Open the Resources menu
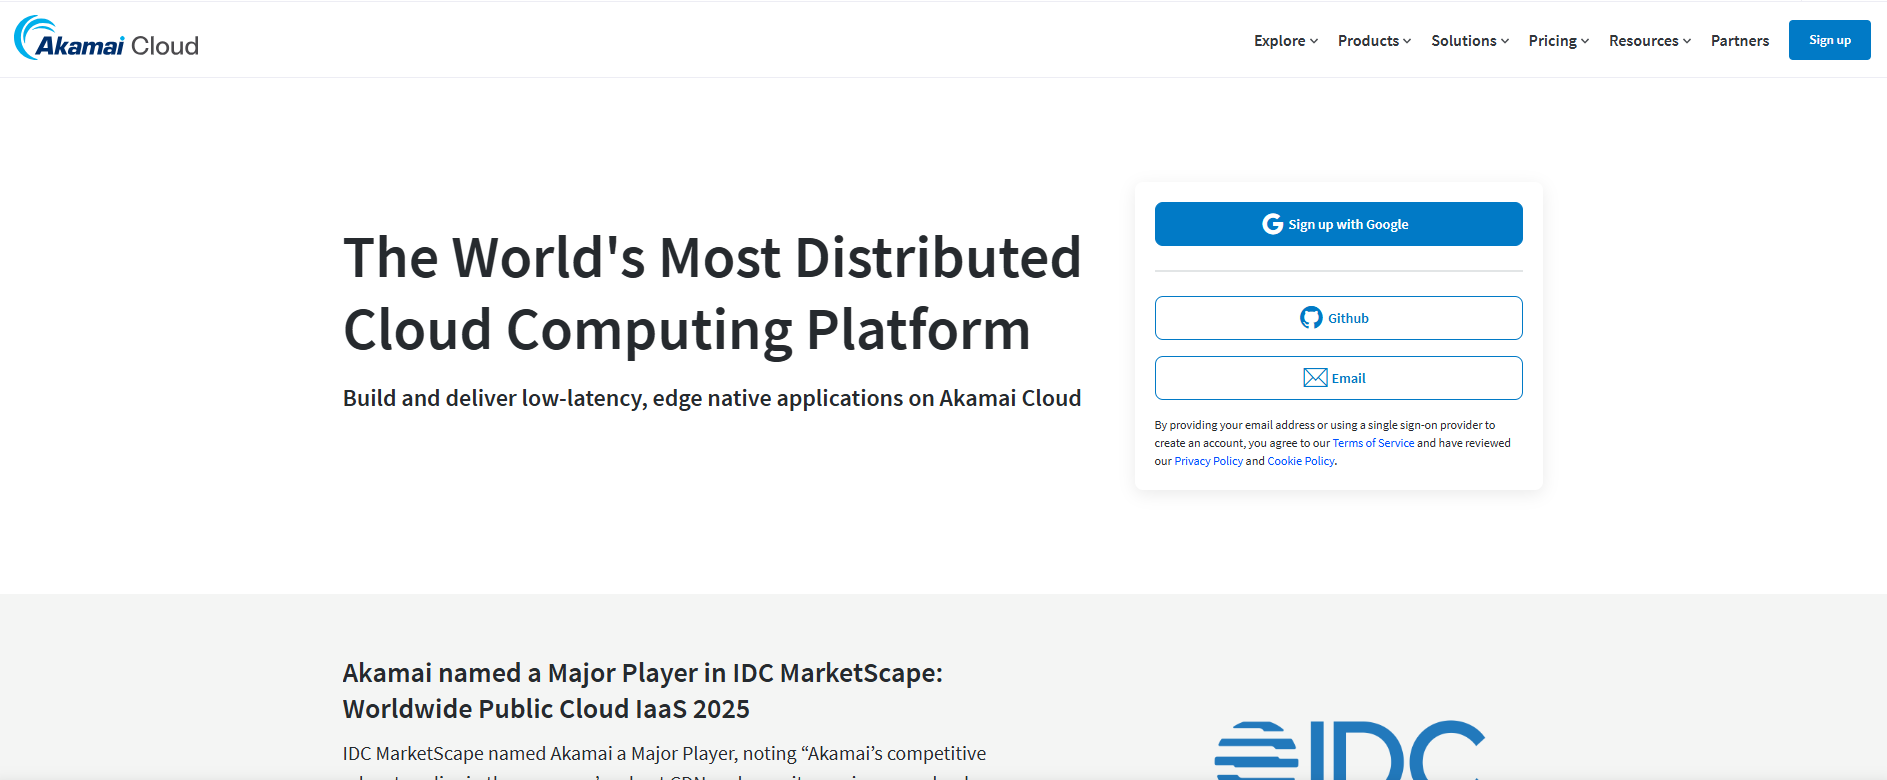This screenshot has width=1887, height=780. point(1650,41)
